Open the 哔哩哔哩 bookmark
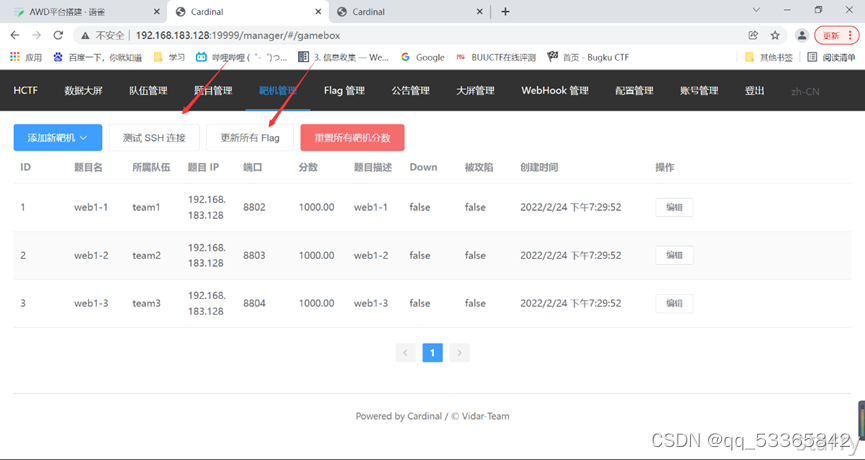Viewport: 865px width, 460px height. tap(242, 57)
